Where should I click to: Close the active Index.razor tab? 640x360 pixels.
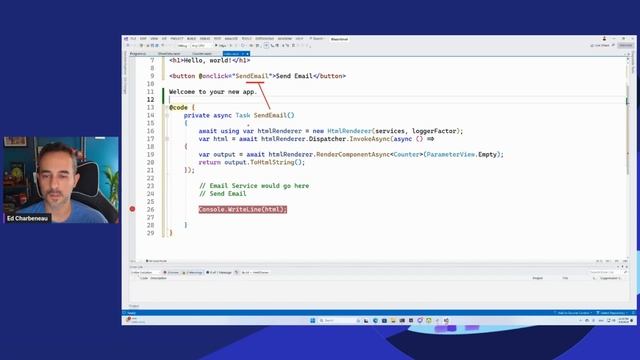248,54
